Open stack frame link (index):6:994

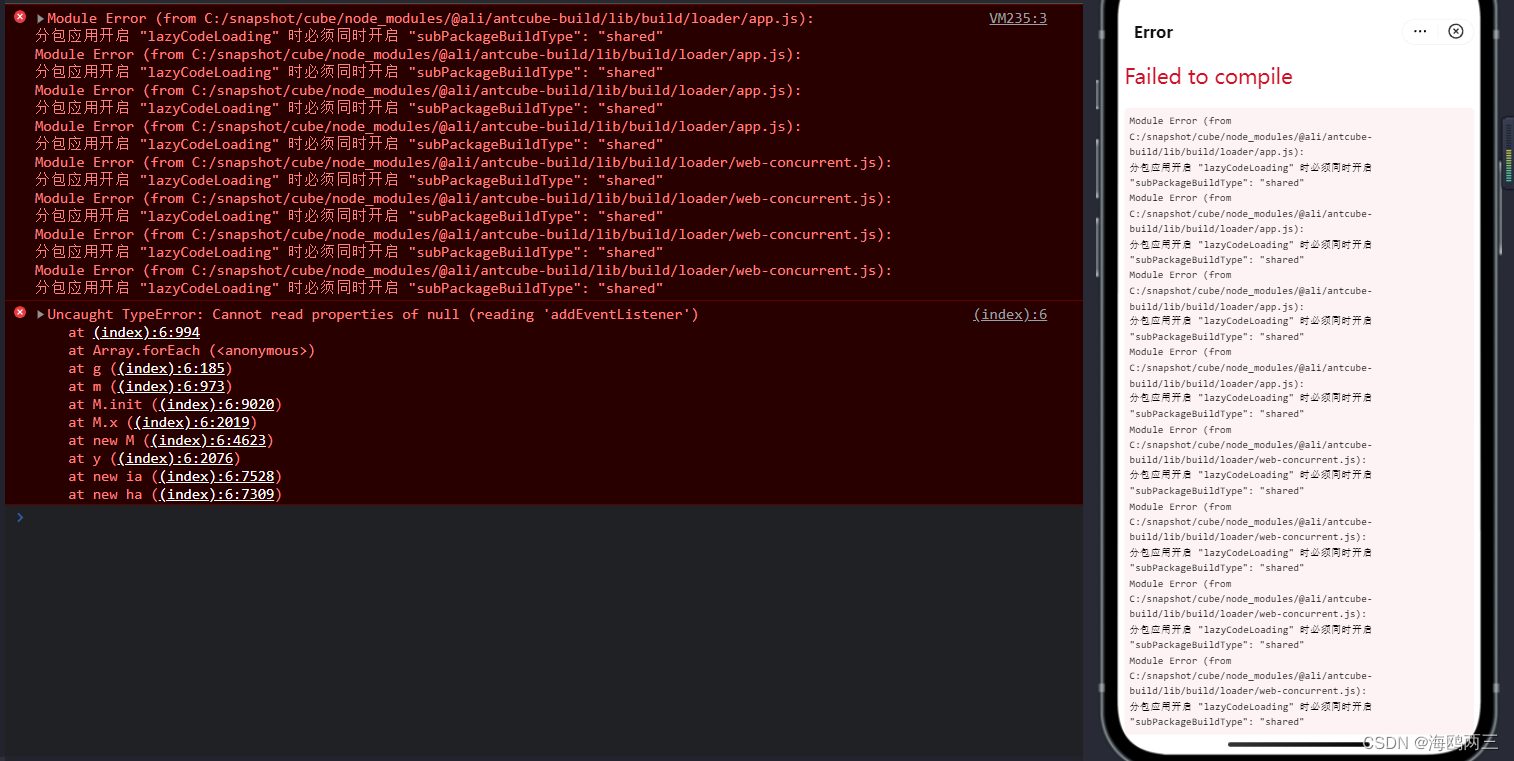[x=146, y=332]
